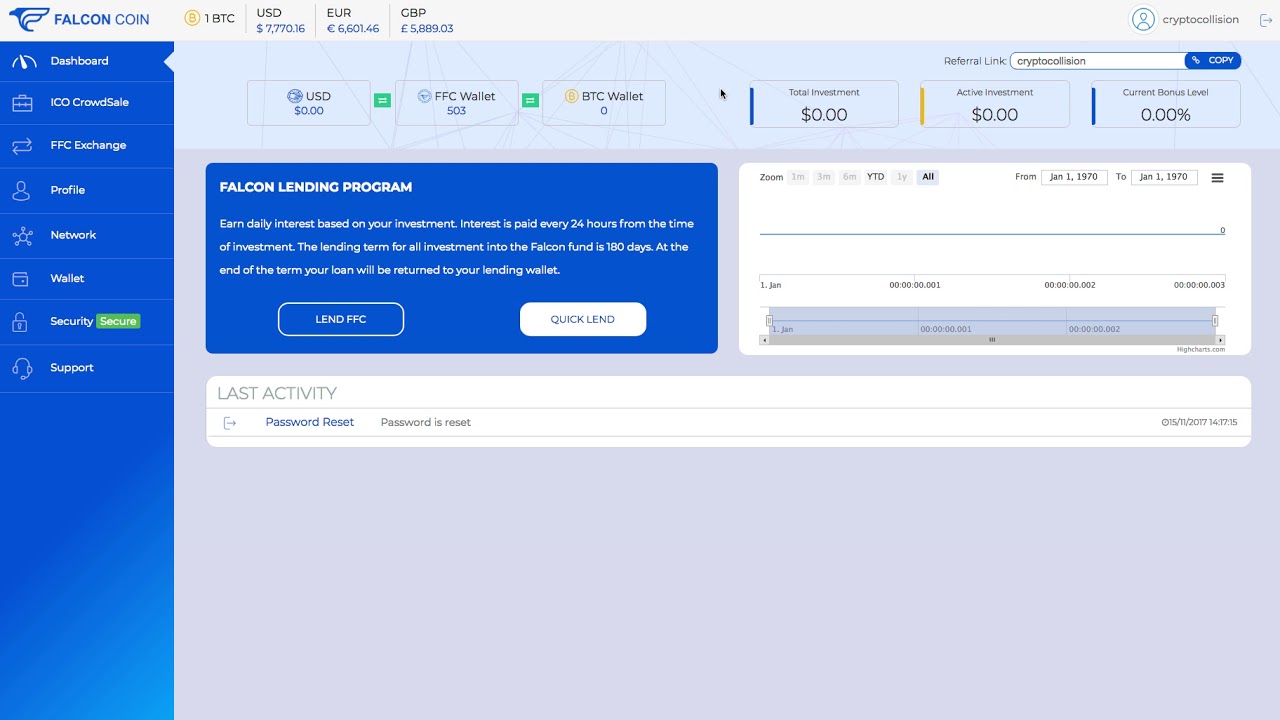Click the USD balance card
This screenshot has height=720, width=1280.
[x=309, y=103]
